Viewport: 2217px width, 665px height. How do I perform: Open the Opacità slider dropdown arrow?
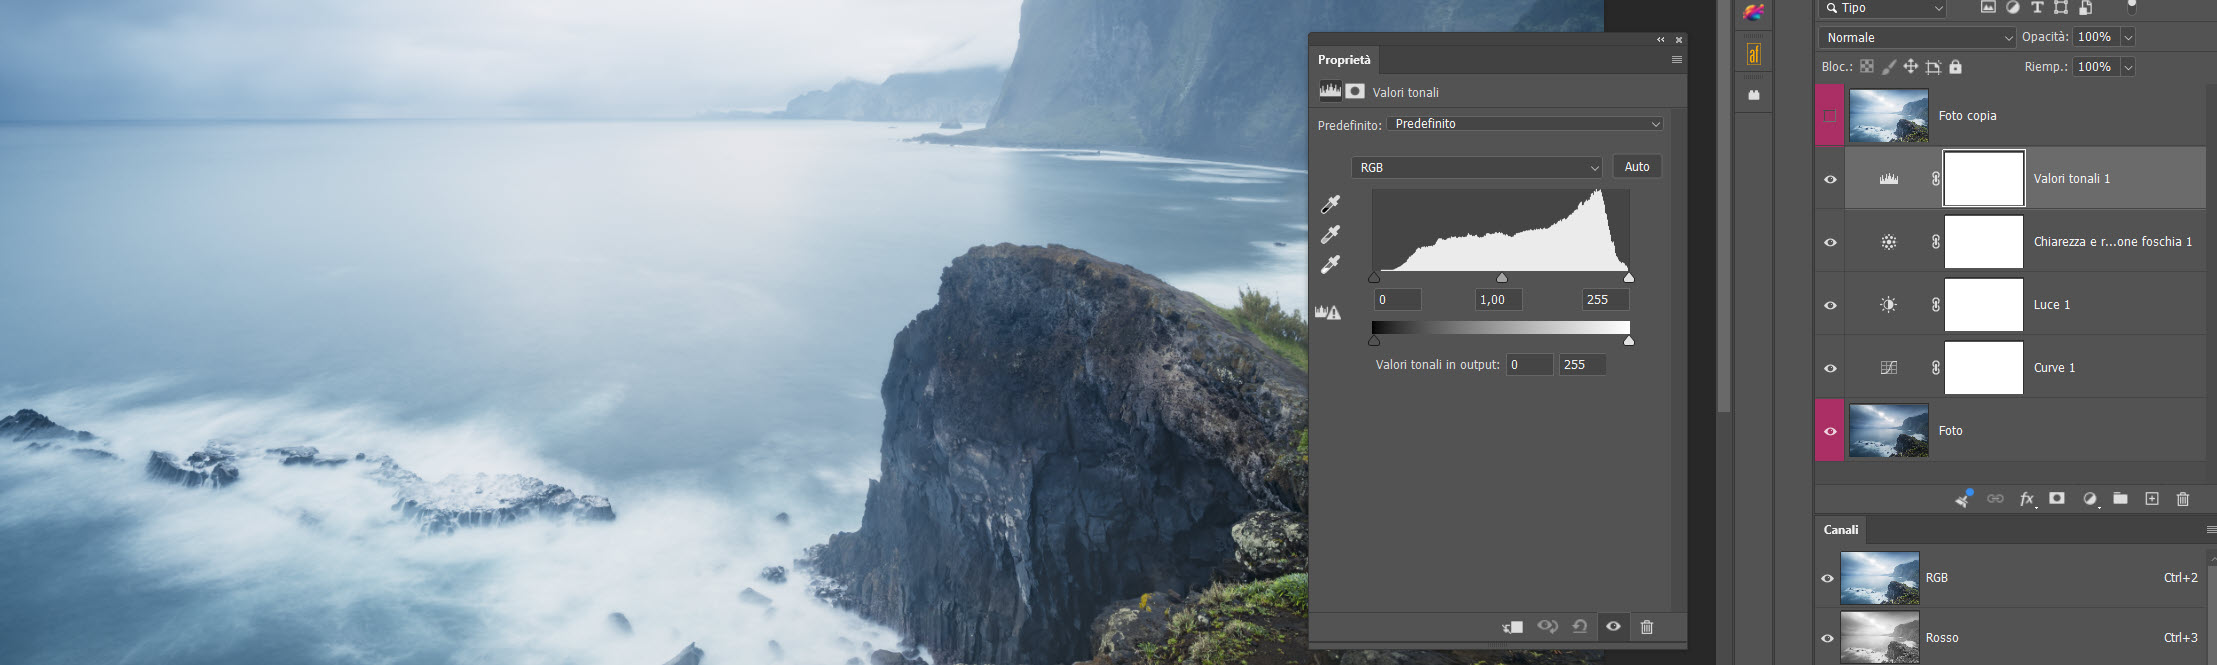pos(2128,38)
